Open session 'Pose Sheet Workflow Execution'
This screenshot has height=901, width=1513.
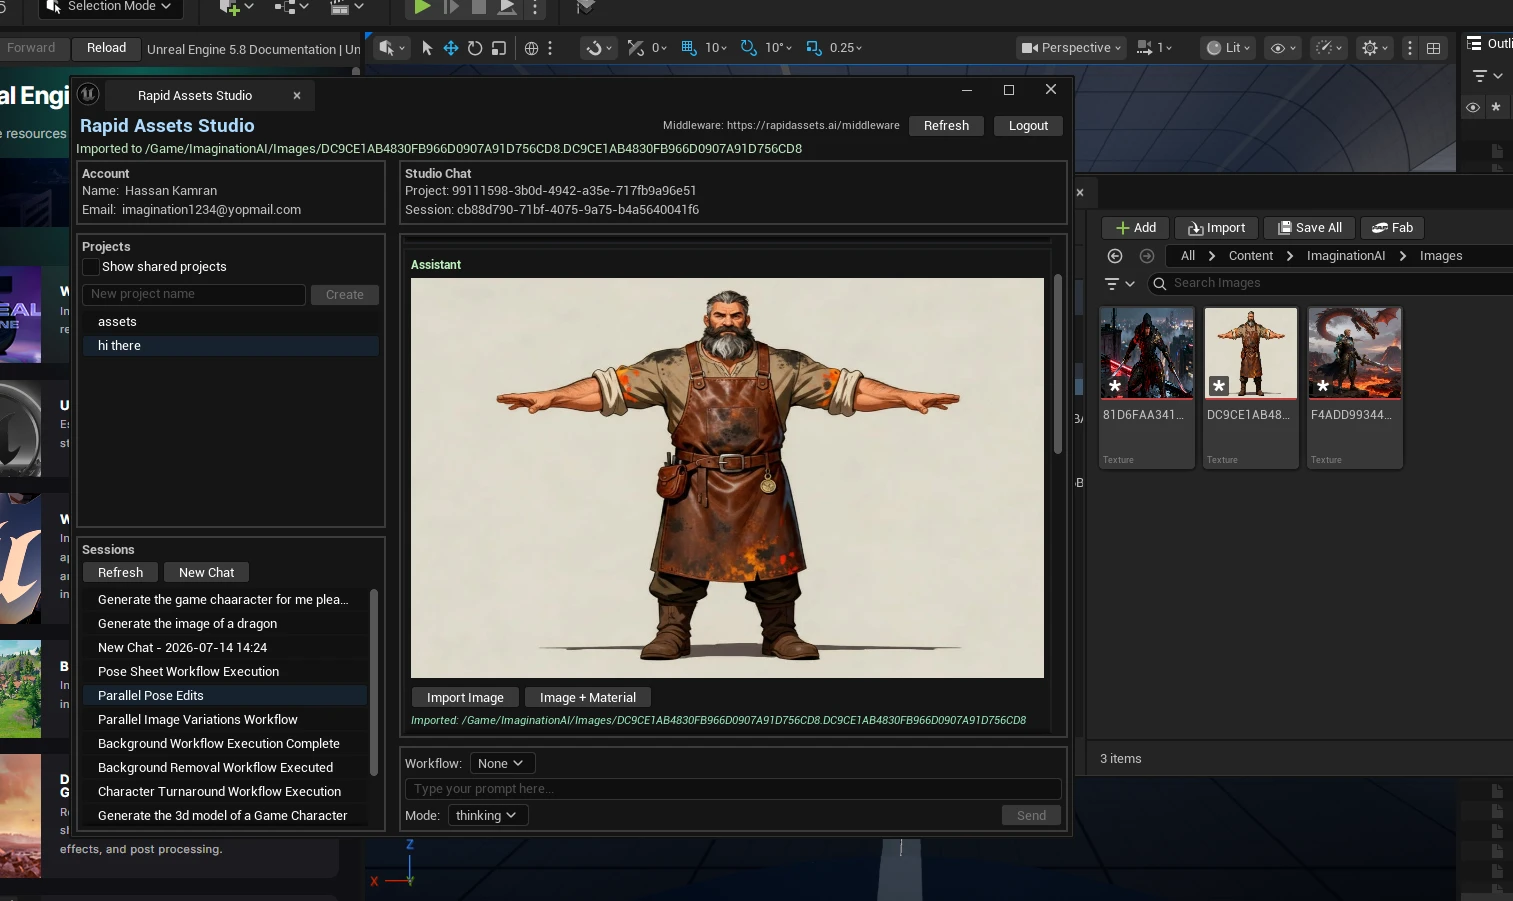225,672
